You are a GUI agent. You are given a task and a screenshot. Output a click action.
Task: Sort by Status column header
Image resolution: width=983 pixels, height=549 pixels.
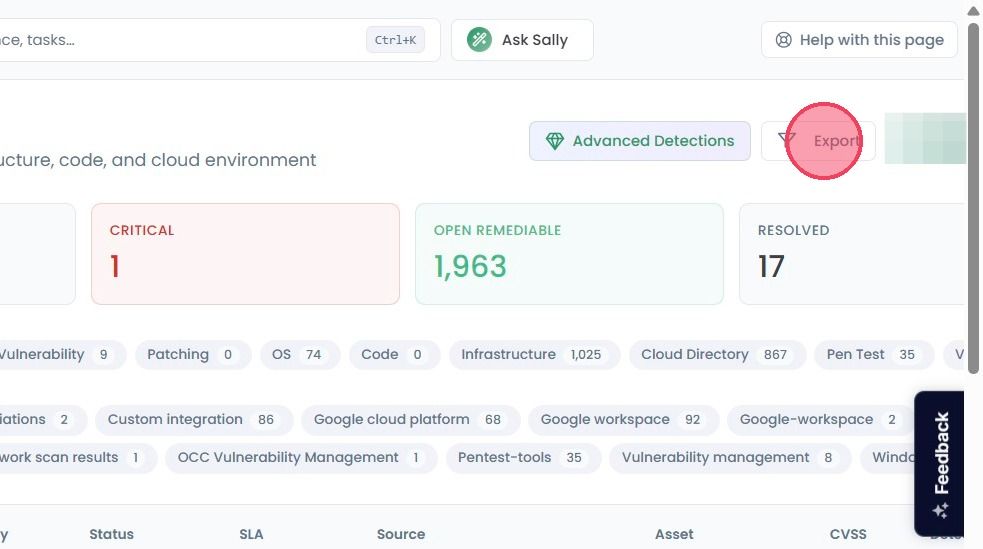coord(111,535)
